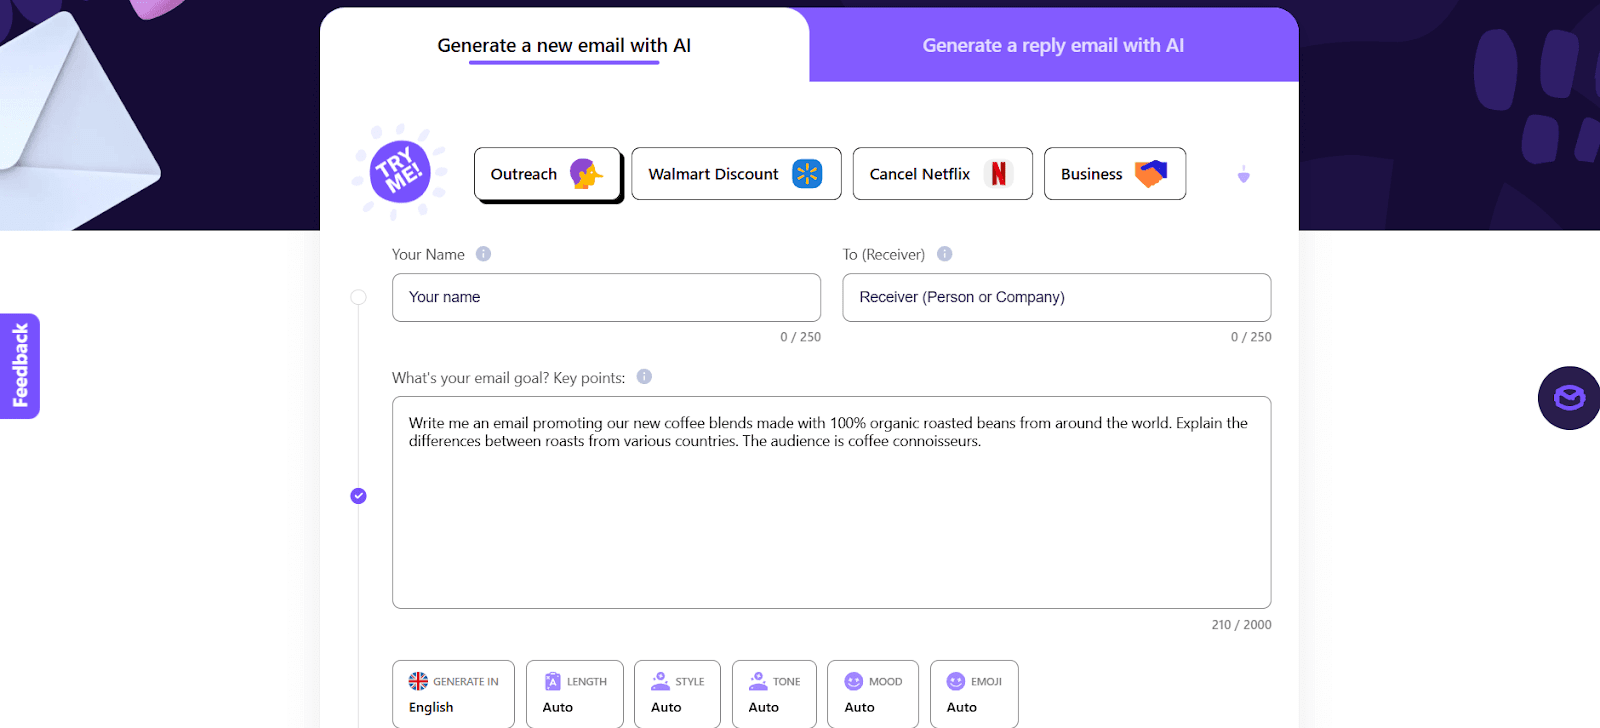Select the Generate a new email tab
Viewport: 1600px width, 728px height.
(x=564, y=45)
